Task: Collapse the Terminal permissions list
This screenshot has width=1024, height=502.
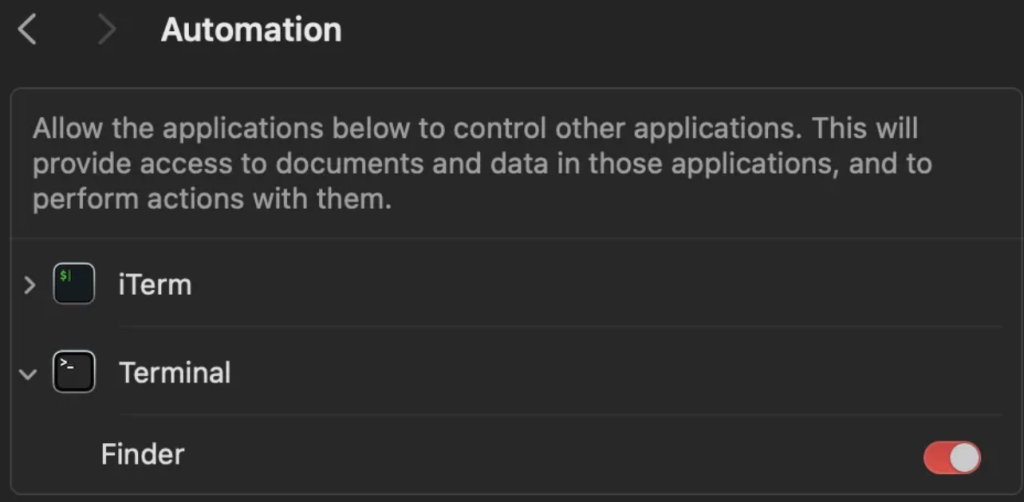Action: click(x=28, y=374)
